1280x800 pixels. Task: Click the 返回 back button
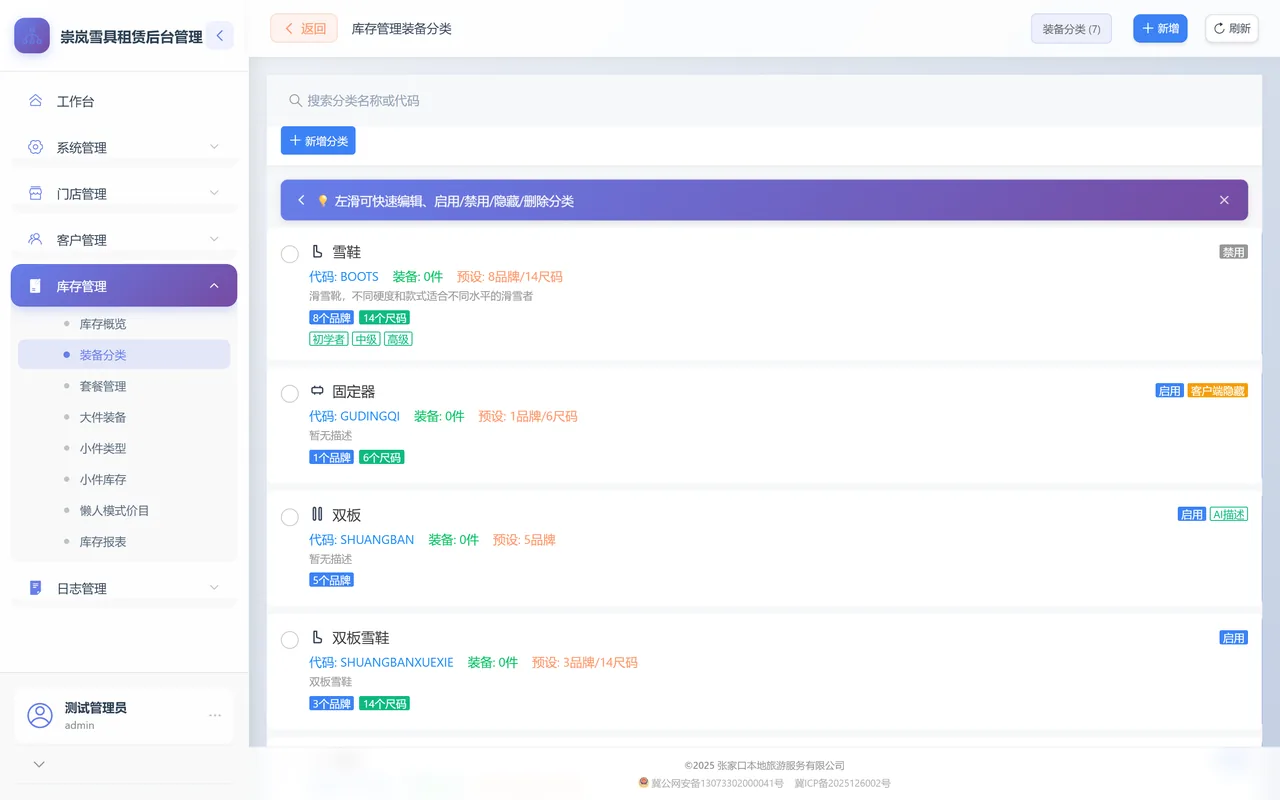[304, 28]
